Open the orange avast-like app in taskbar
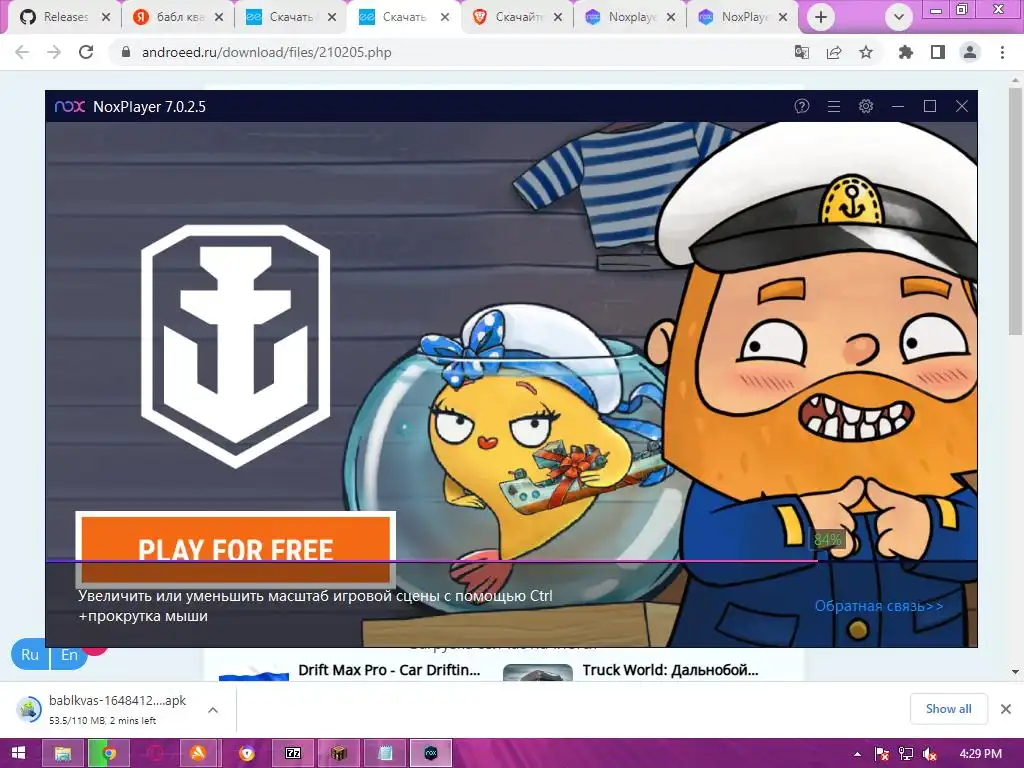Viewport: 1024px width, 768px height. click(x=198, y=753)
